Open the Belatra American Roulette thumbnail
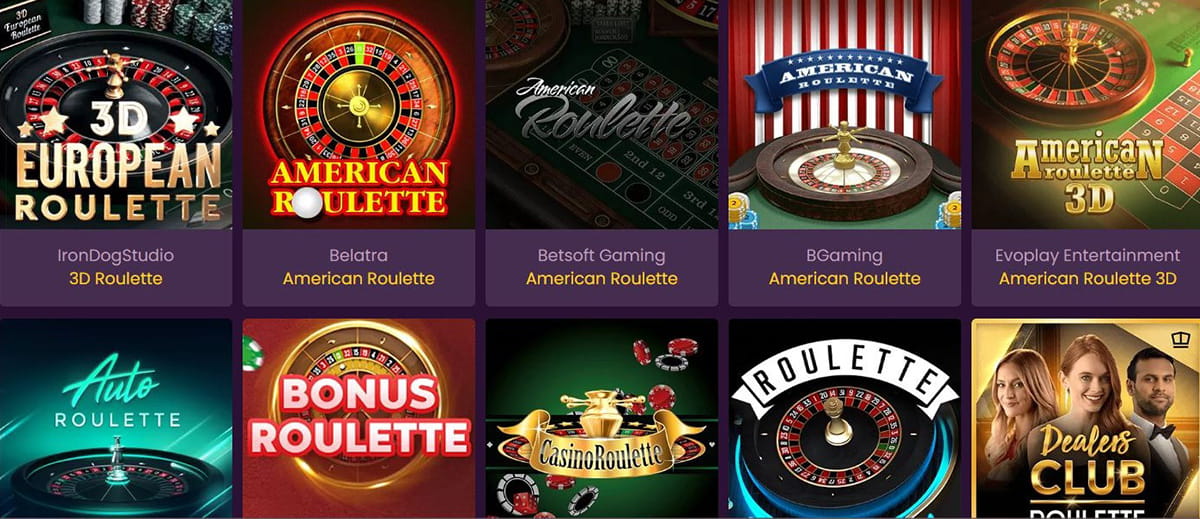 [359, 114]
